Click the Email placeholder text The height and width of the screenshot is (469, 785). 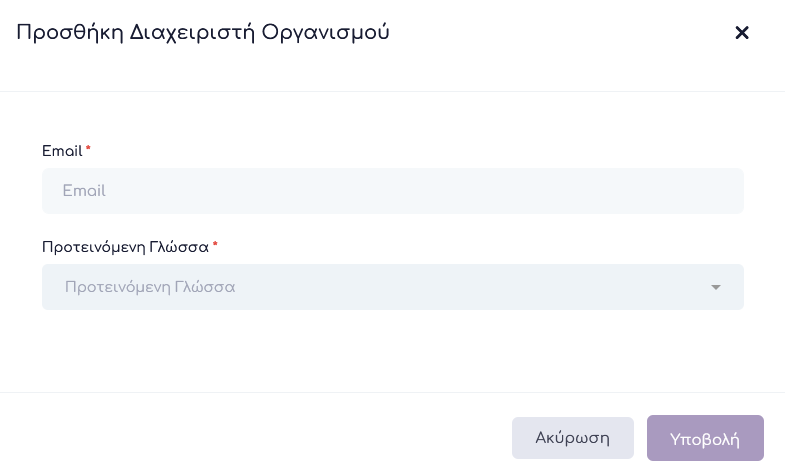click(x=84, y=191)
